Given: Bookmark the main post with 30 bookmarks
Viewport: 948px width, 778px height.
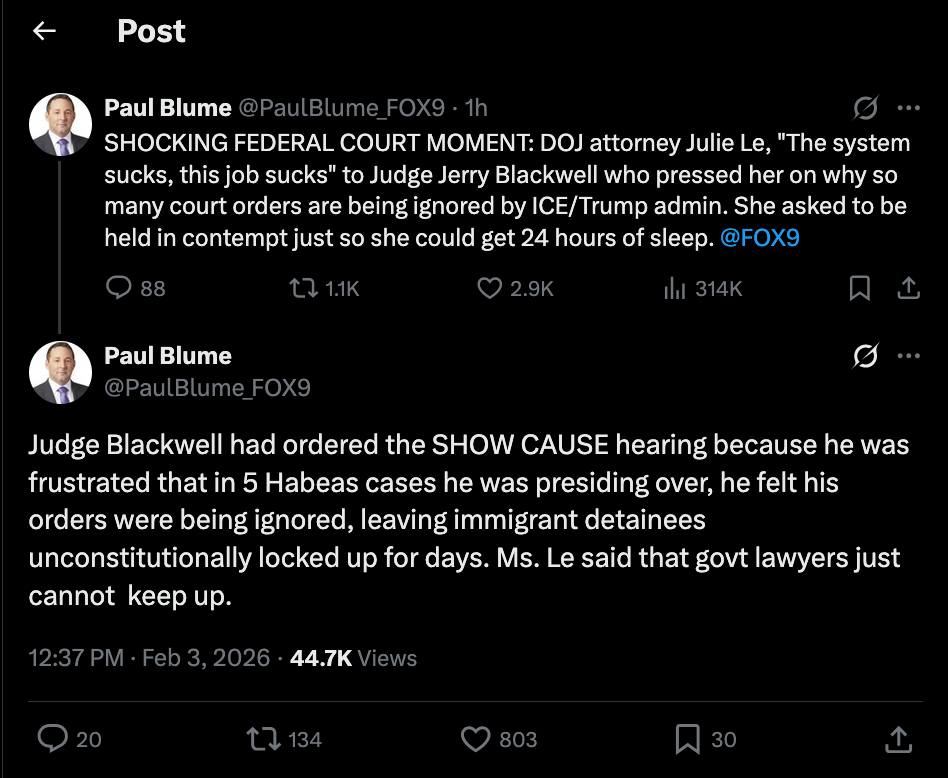Looking at the screenshot, I should point(687,739).
